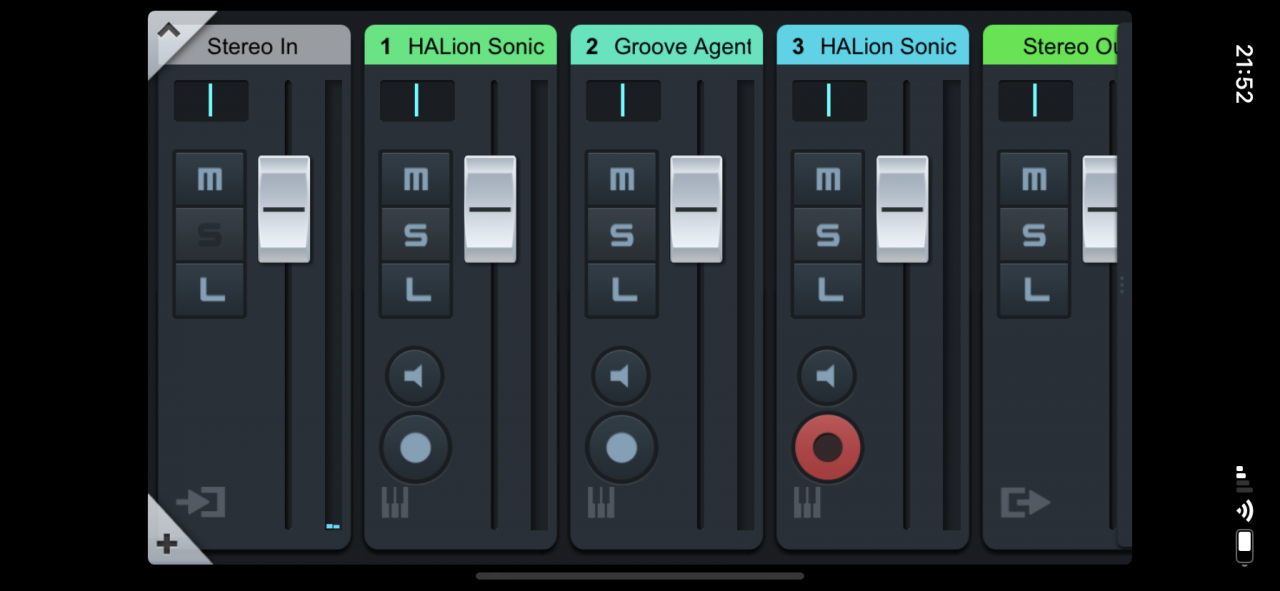Select the 3 HALion Sonic track header
The image size is (1280, 591).
[x=872, y=46]
